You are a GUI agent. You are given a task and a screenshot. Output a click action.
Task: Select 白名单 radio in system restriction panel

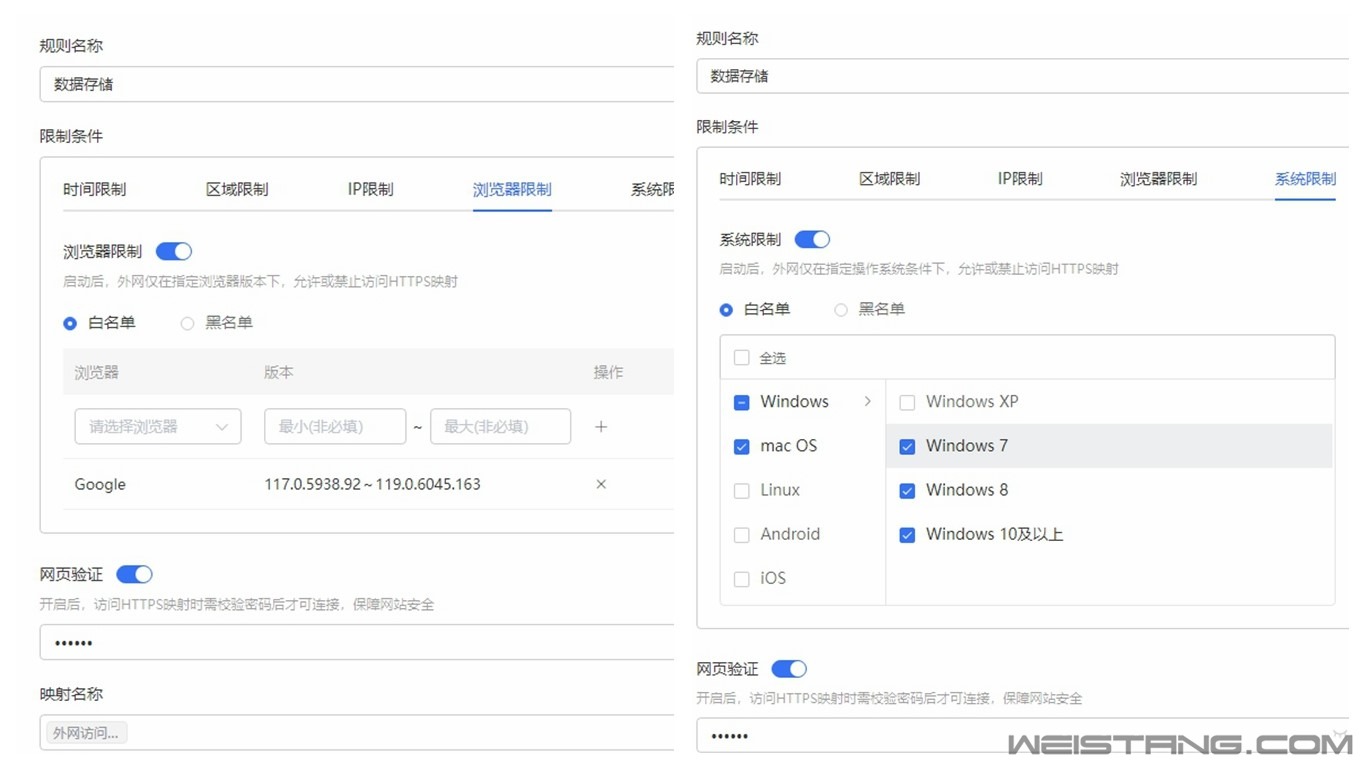pos(726,310)
